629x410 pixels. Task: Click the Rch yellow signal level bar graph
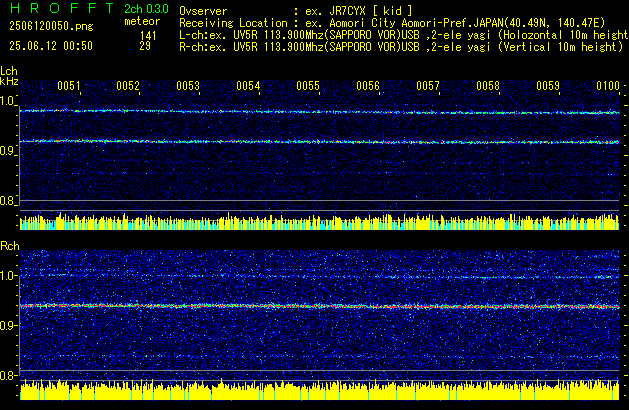click(x=319, y=390)
